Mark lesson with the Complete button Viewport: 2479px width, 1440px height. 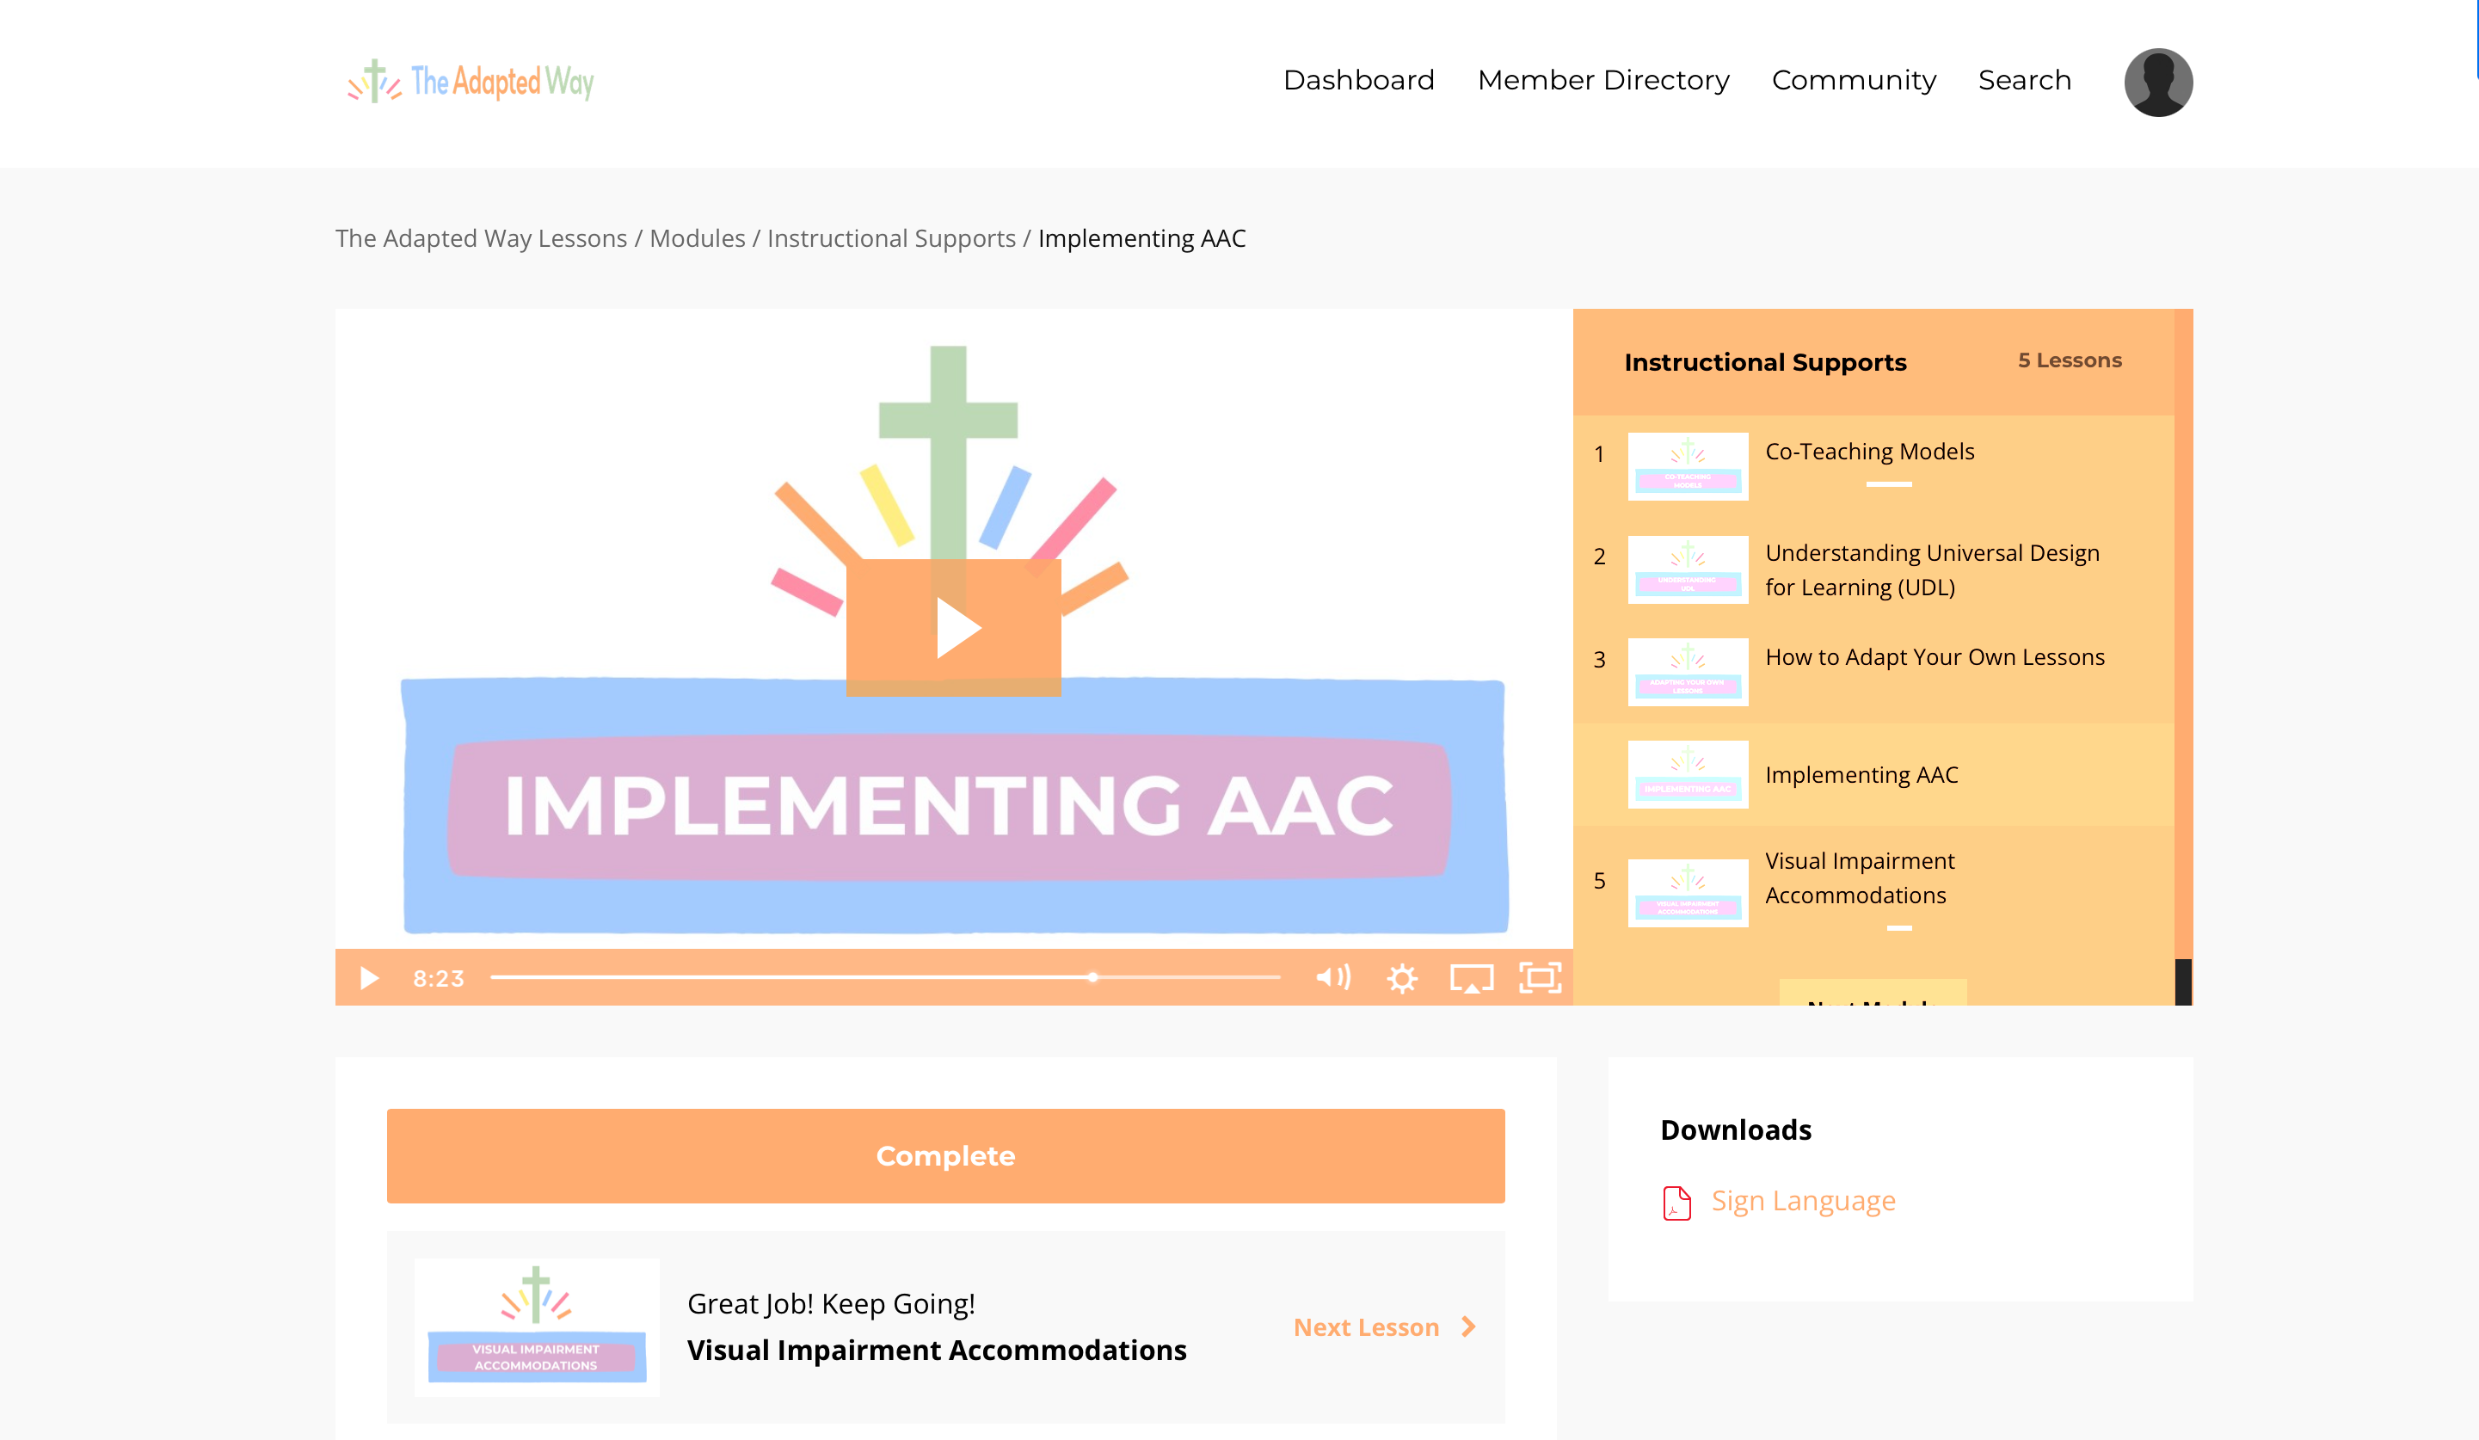(x=945, y=1156)
